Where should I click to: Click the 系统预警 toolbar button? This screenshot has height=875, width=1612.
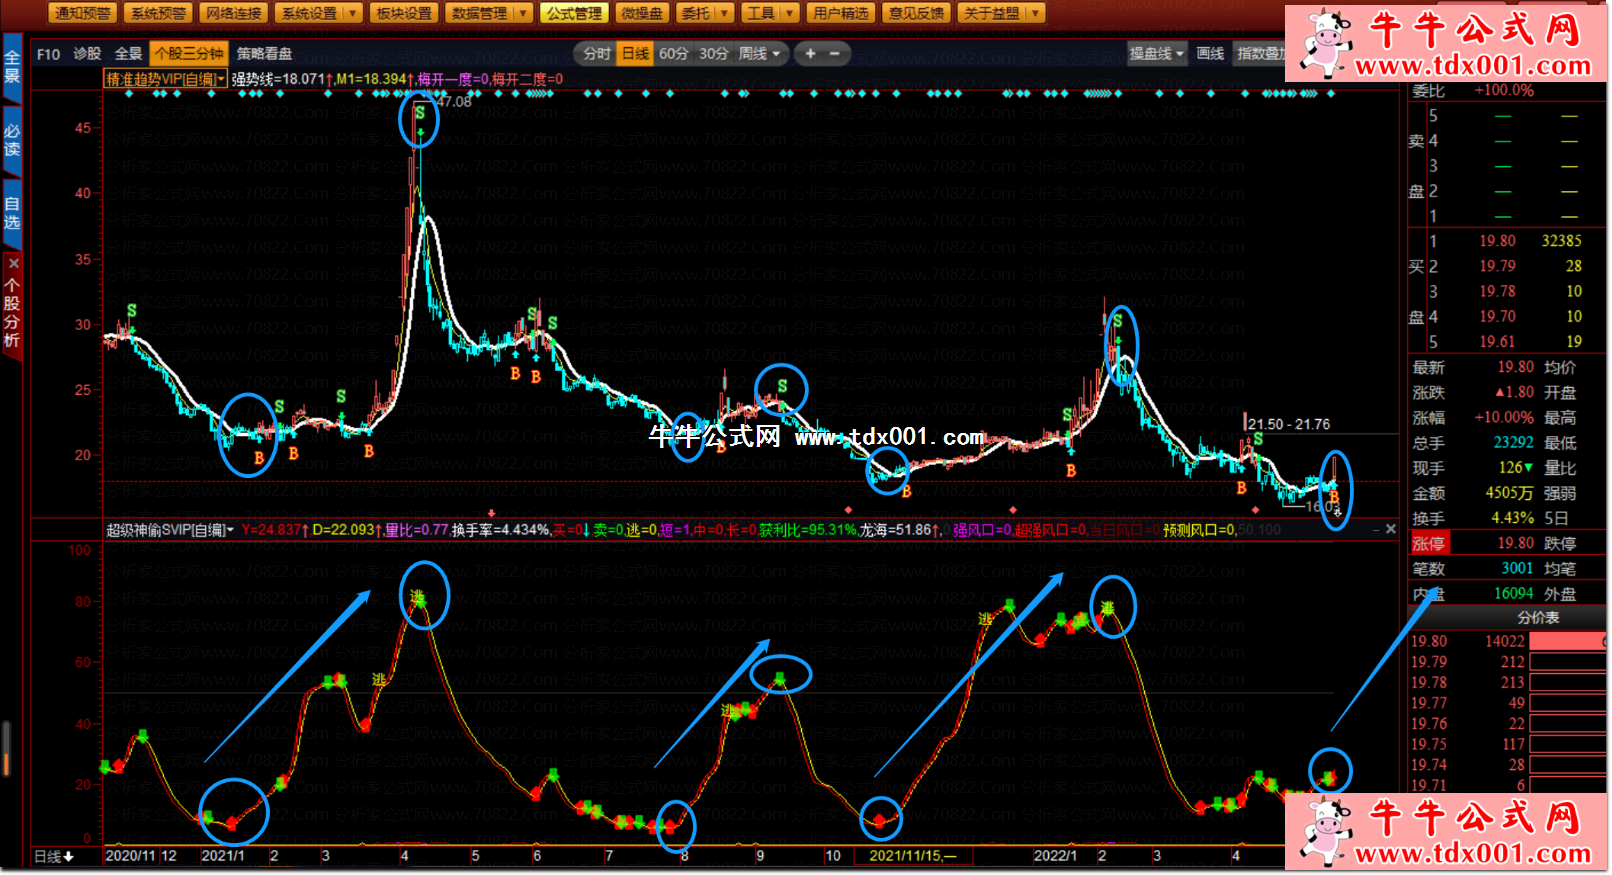click(x=158, y=13)
